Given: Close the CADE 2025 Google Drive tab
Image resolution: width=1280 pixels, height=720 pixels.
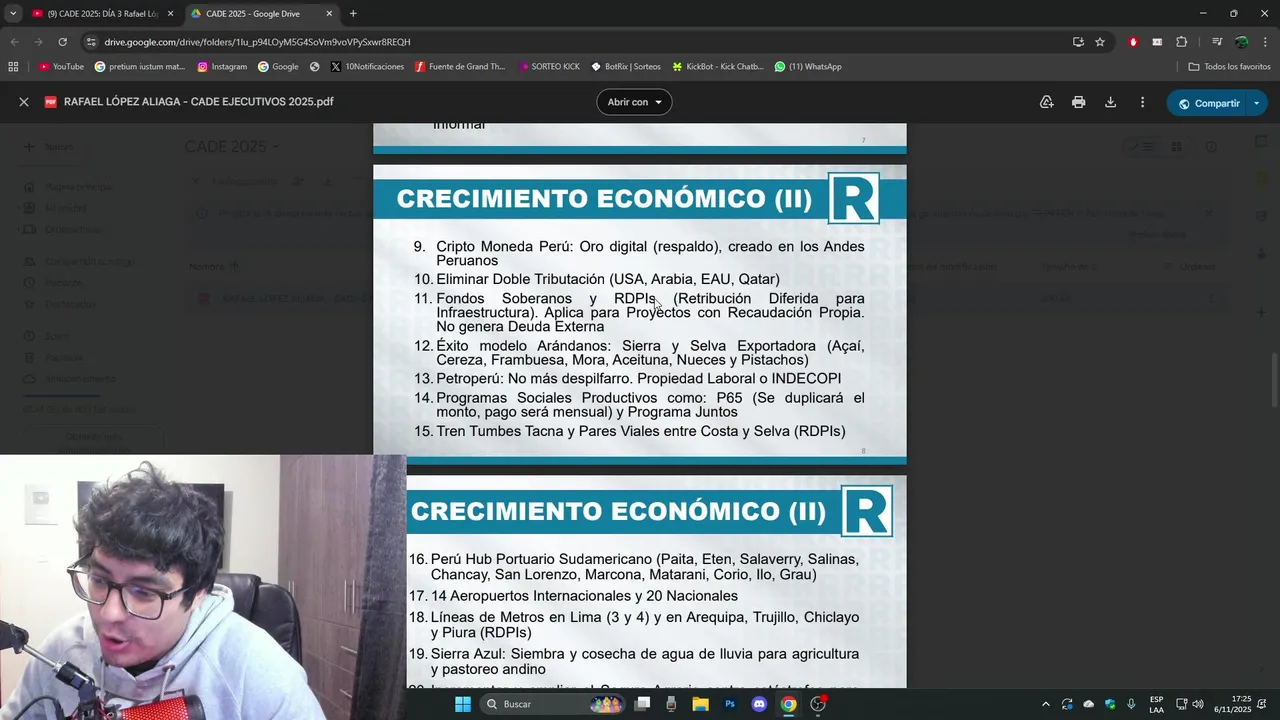Looking at the screenshot, I should [329, 14].
